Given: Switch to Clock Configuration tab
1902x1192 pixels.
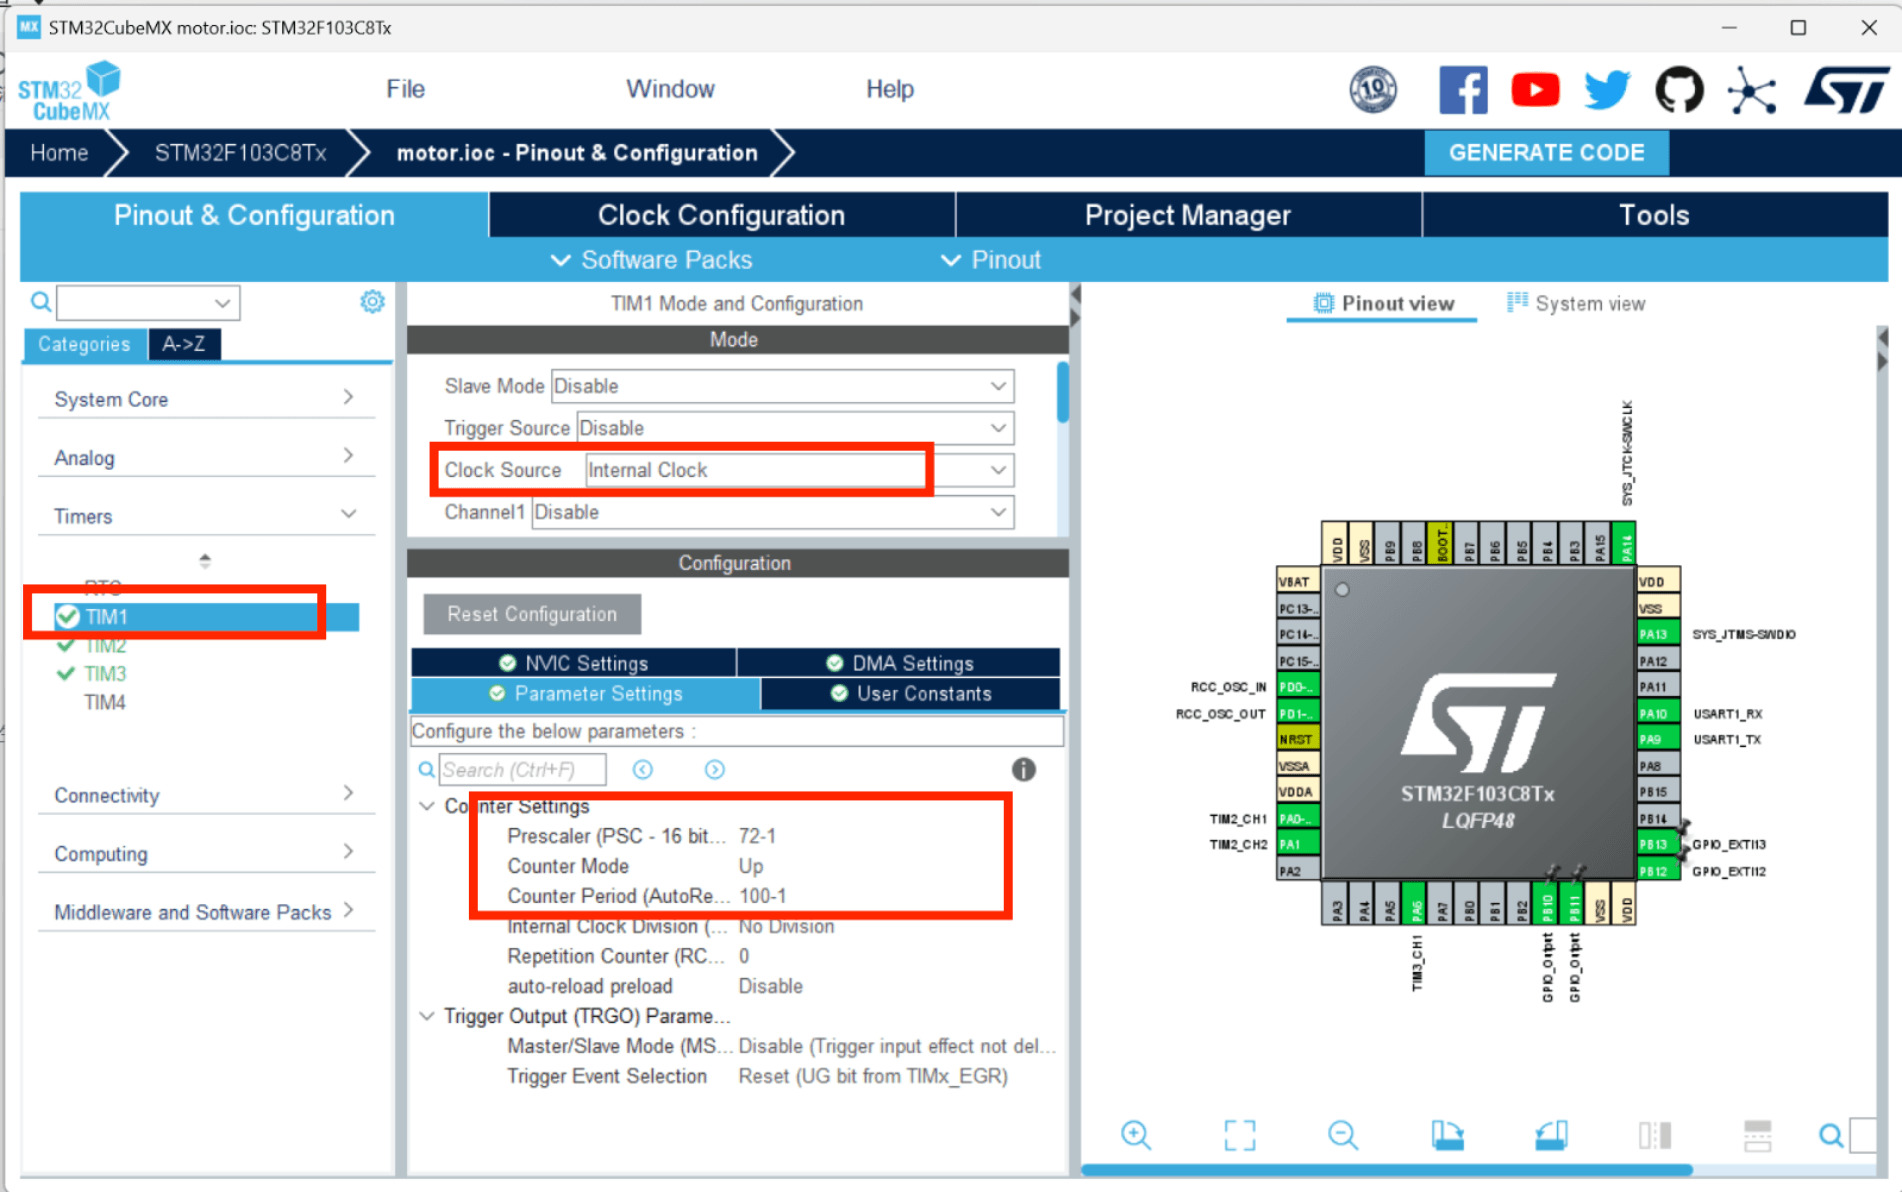Looking at the screenshot, I should coord(721,215).
